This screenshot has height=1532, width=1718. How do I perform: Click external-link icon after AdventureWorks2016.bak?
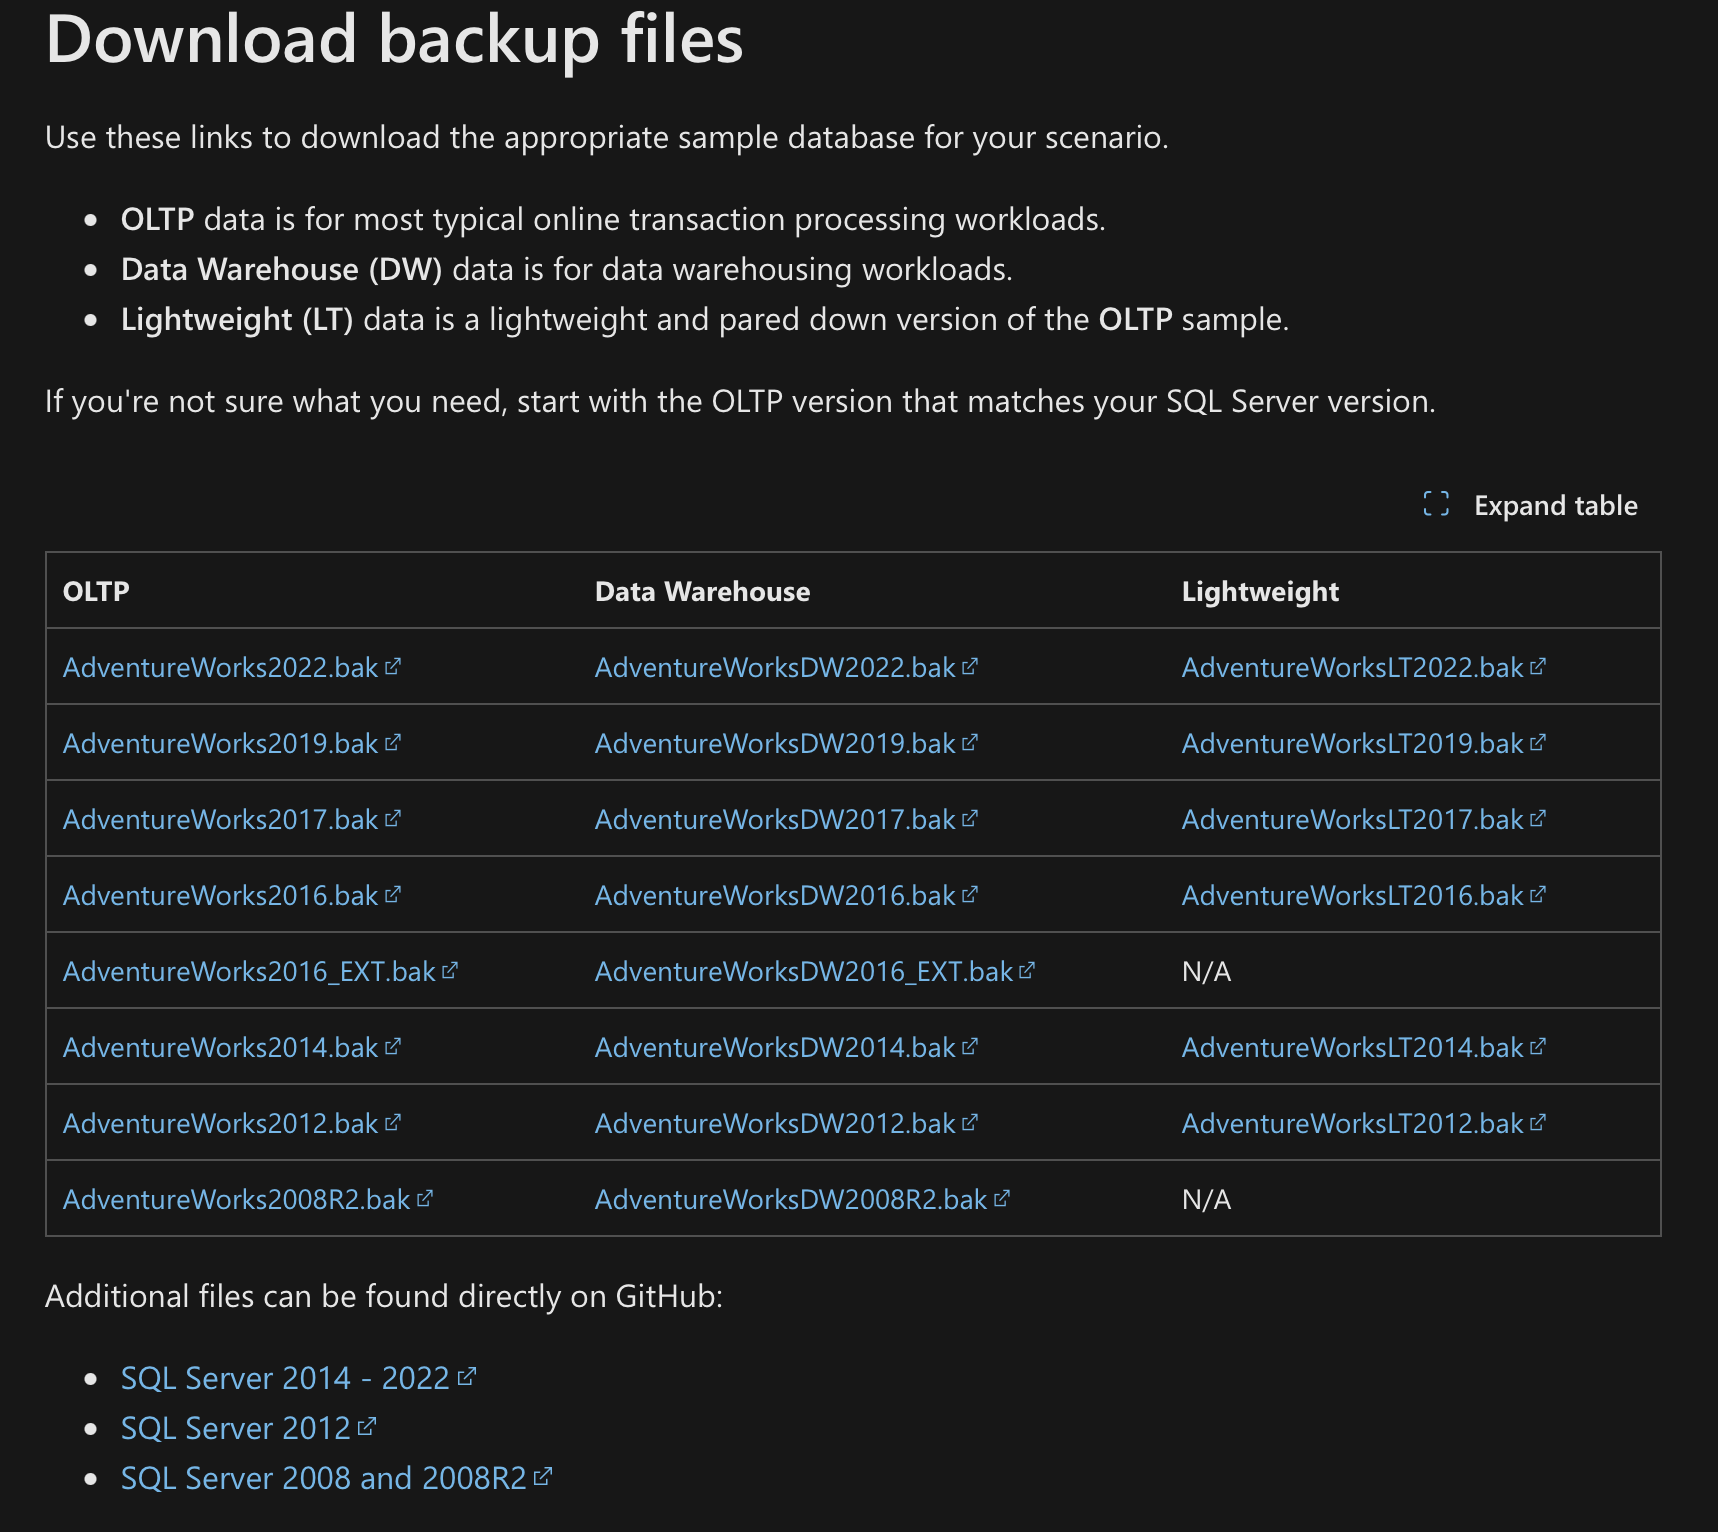click(392, 894)
